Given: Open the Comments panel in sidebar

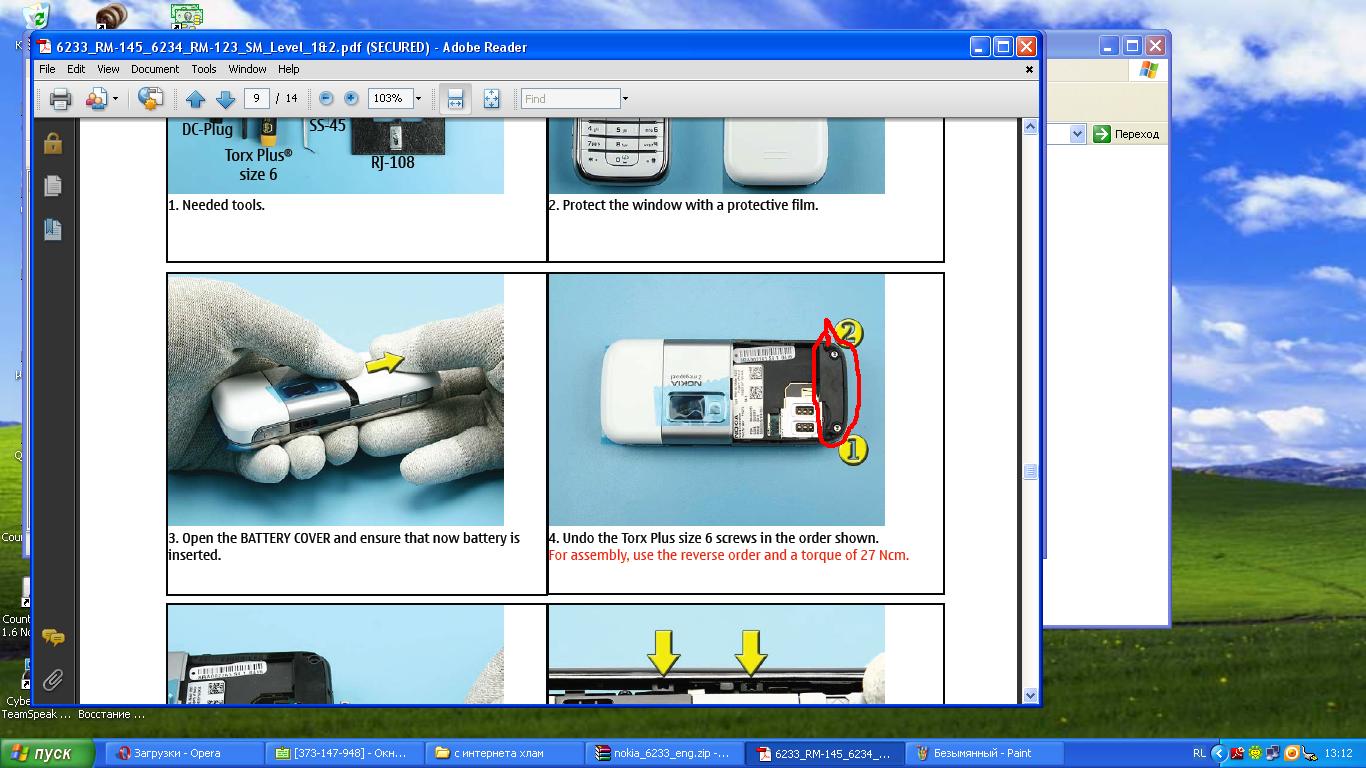Looking at the screenshot, I should point(53,637).
